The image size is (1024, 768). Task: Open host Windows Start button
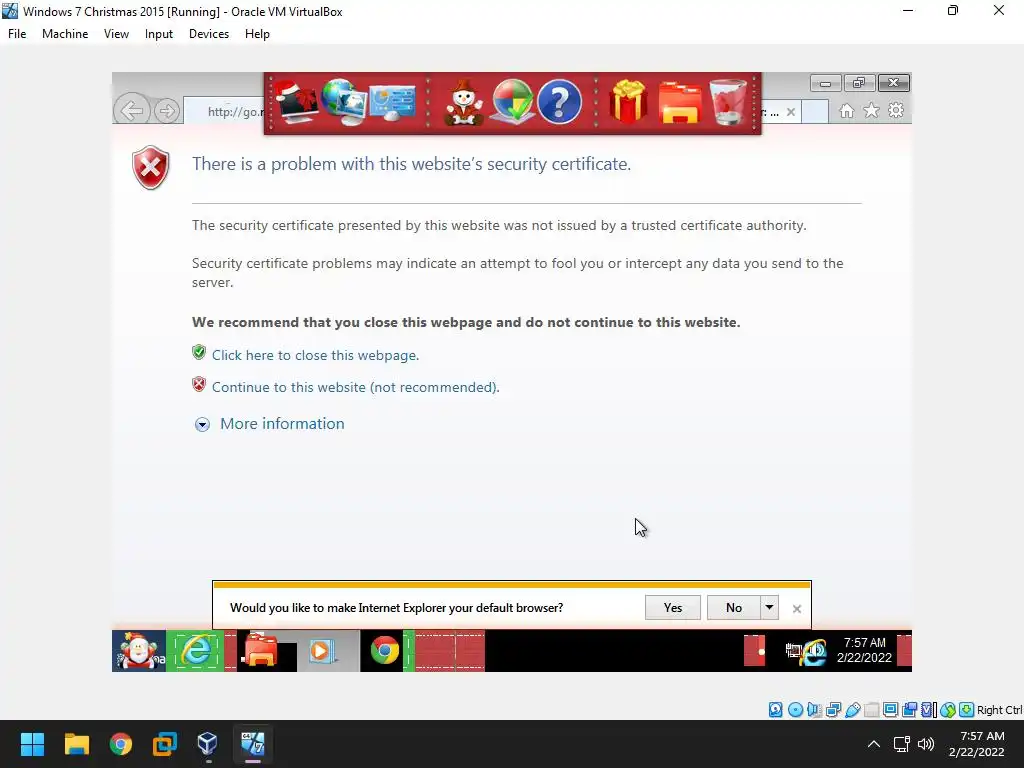[x=32, y=744]
